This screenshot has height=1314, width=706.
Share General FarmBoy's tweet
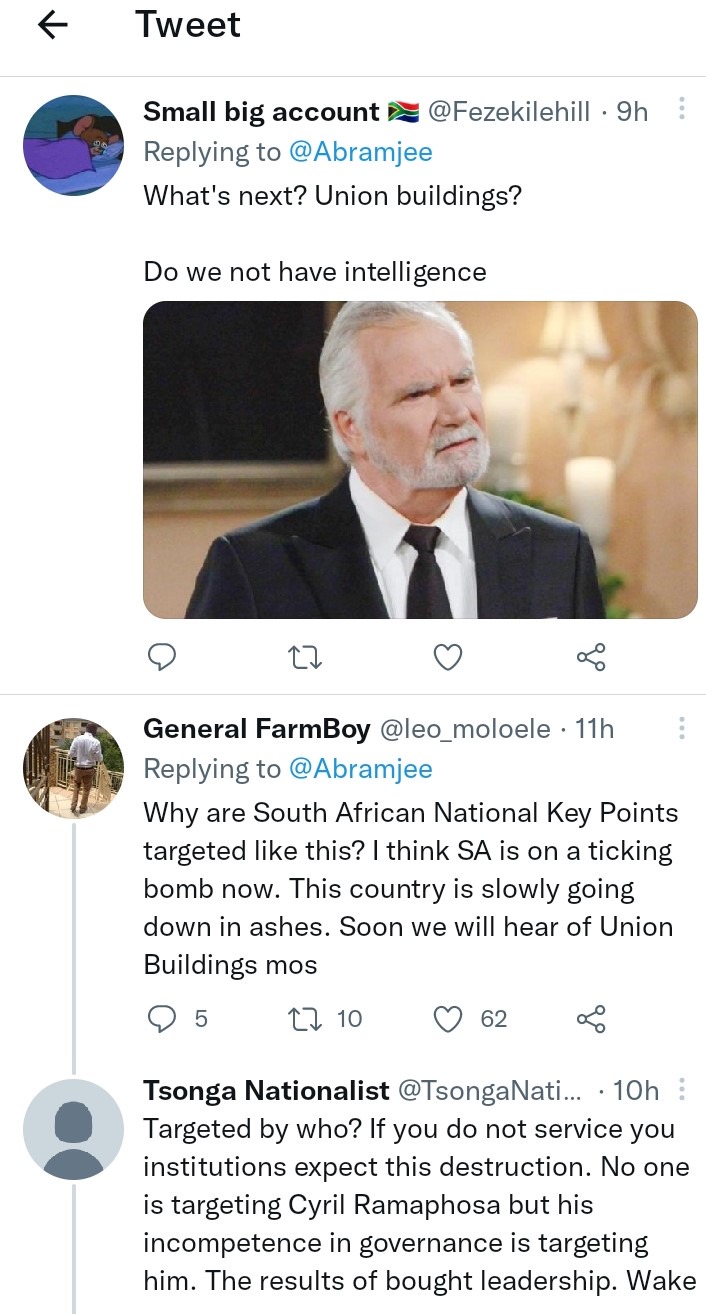click(591, 1019)
